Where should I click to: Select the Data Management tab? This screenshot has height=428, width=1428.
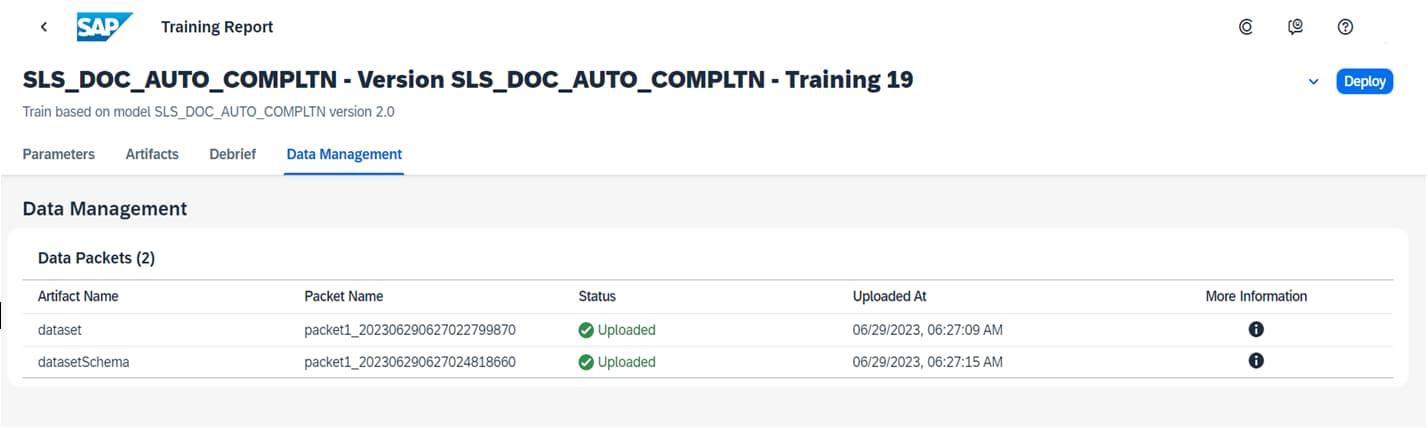tap(344, 154)
